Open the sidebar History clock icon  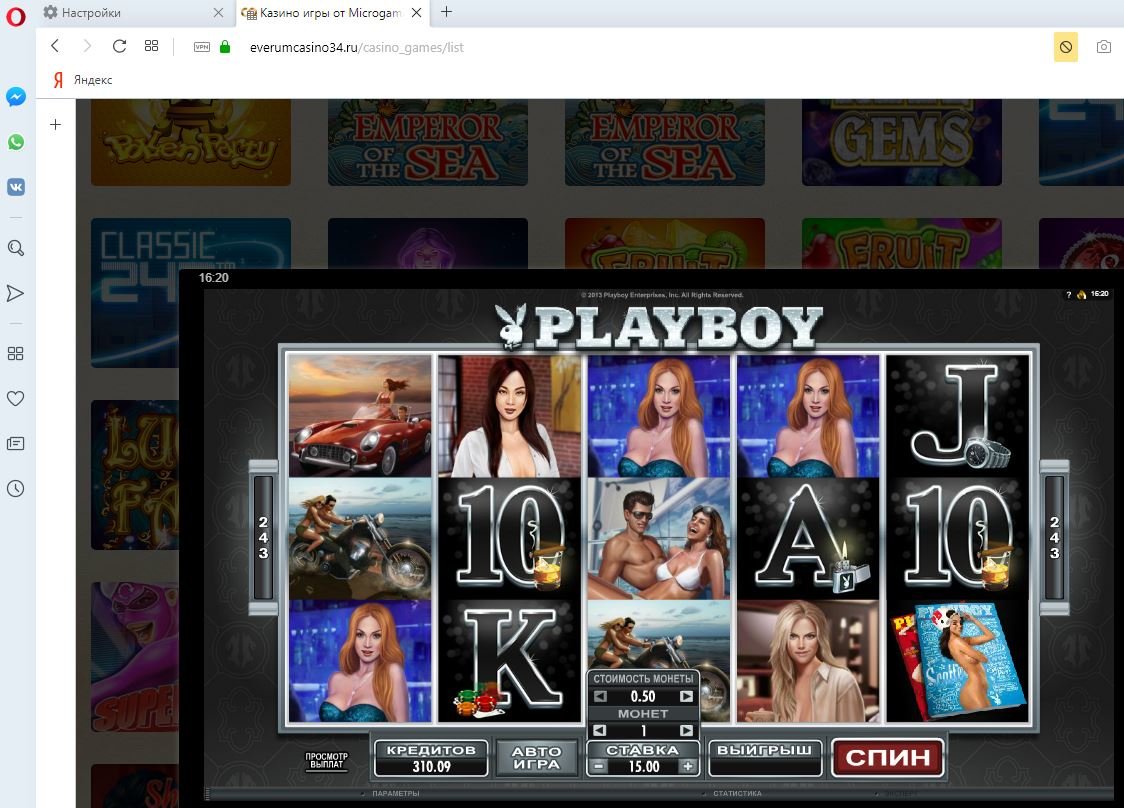pos(16,489)
